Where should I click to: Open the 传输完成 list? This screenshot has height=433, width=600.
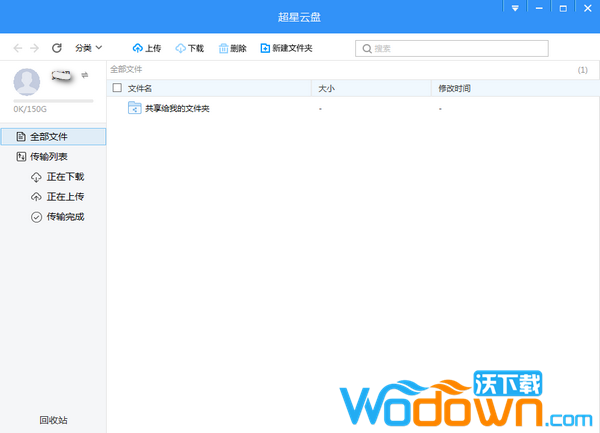(x=57, y=217)
